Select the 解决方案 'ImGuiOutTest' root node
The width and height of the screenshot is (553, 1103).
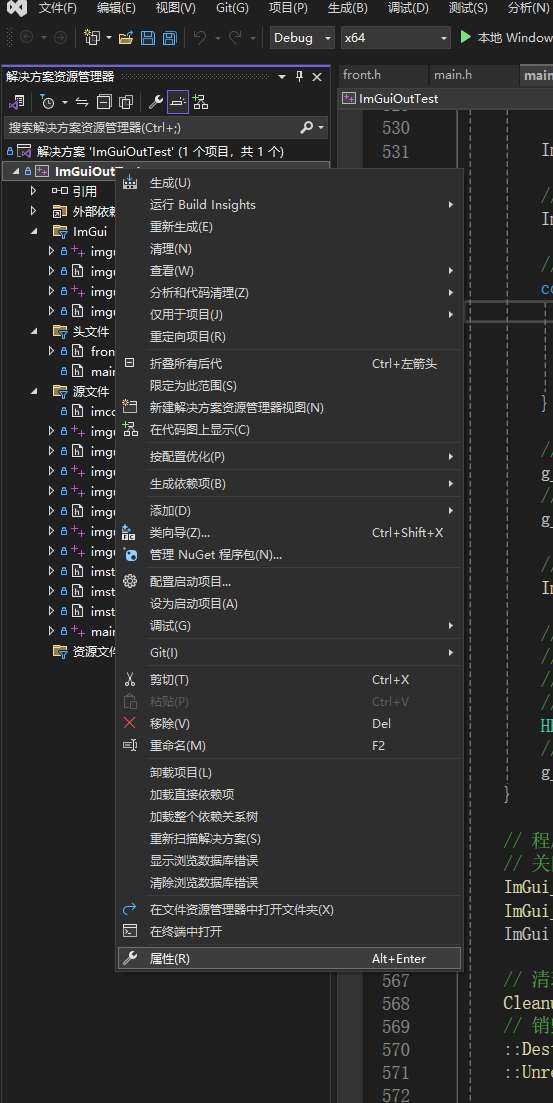coord(160,151)
